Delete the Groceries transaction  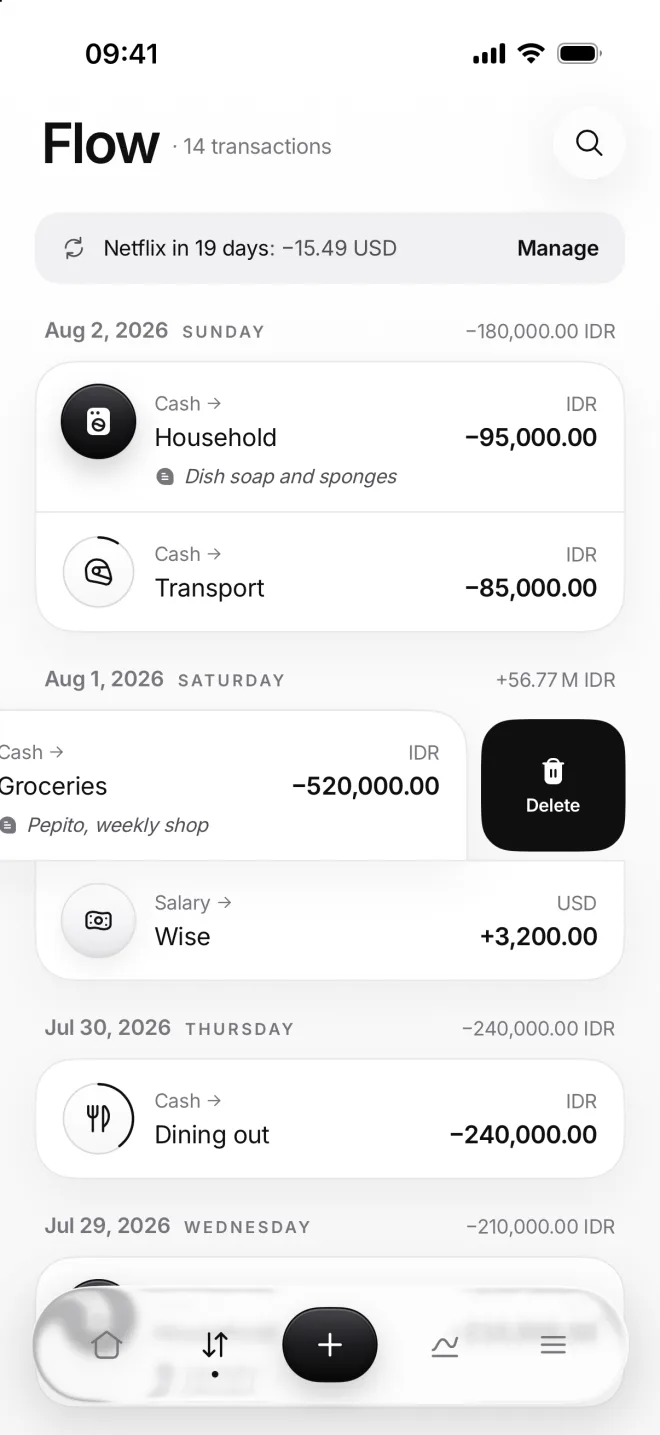tap(553, 785)
